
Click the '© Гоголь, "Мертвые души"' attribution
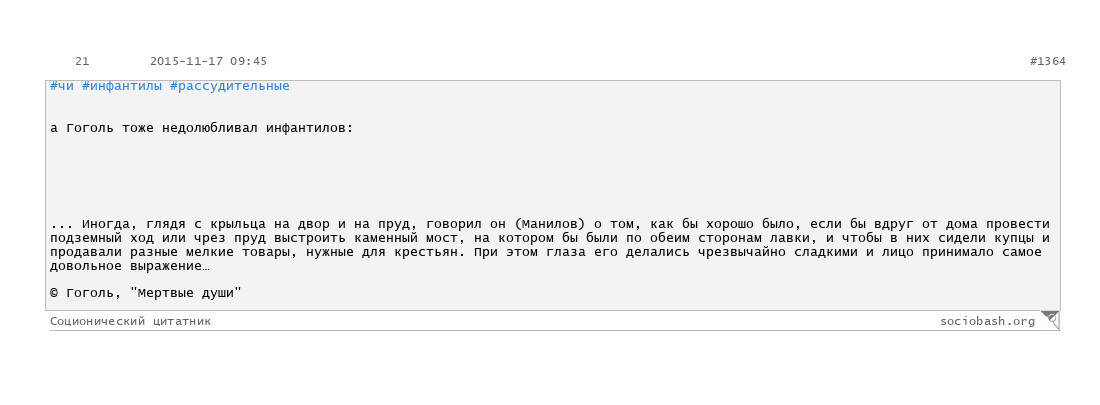coord(146,294)
